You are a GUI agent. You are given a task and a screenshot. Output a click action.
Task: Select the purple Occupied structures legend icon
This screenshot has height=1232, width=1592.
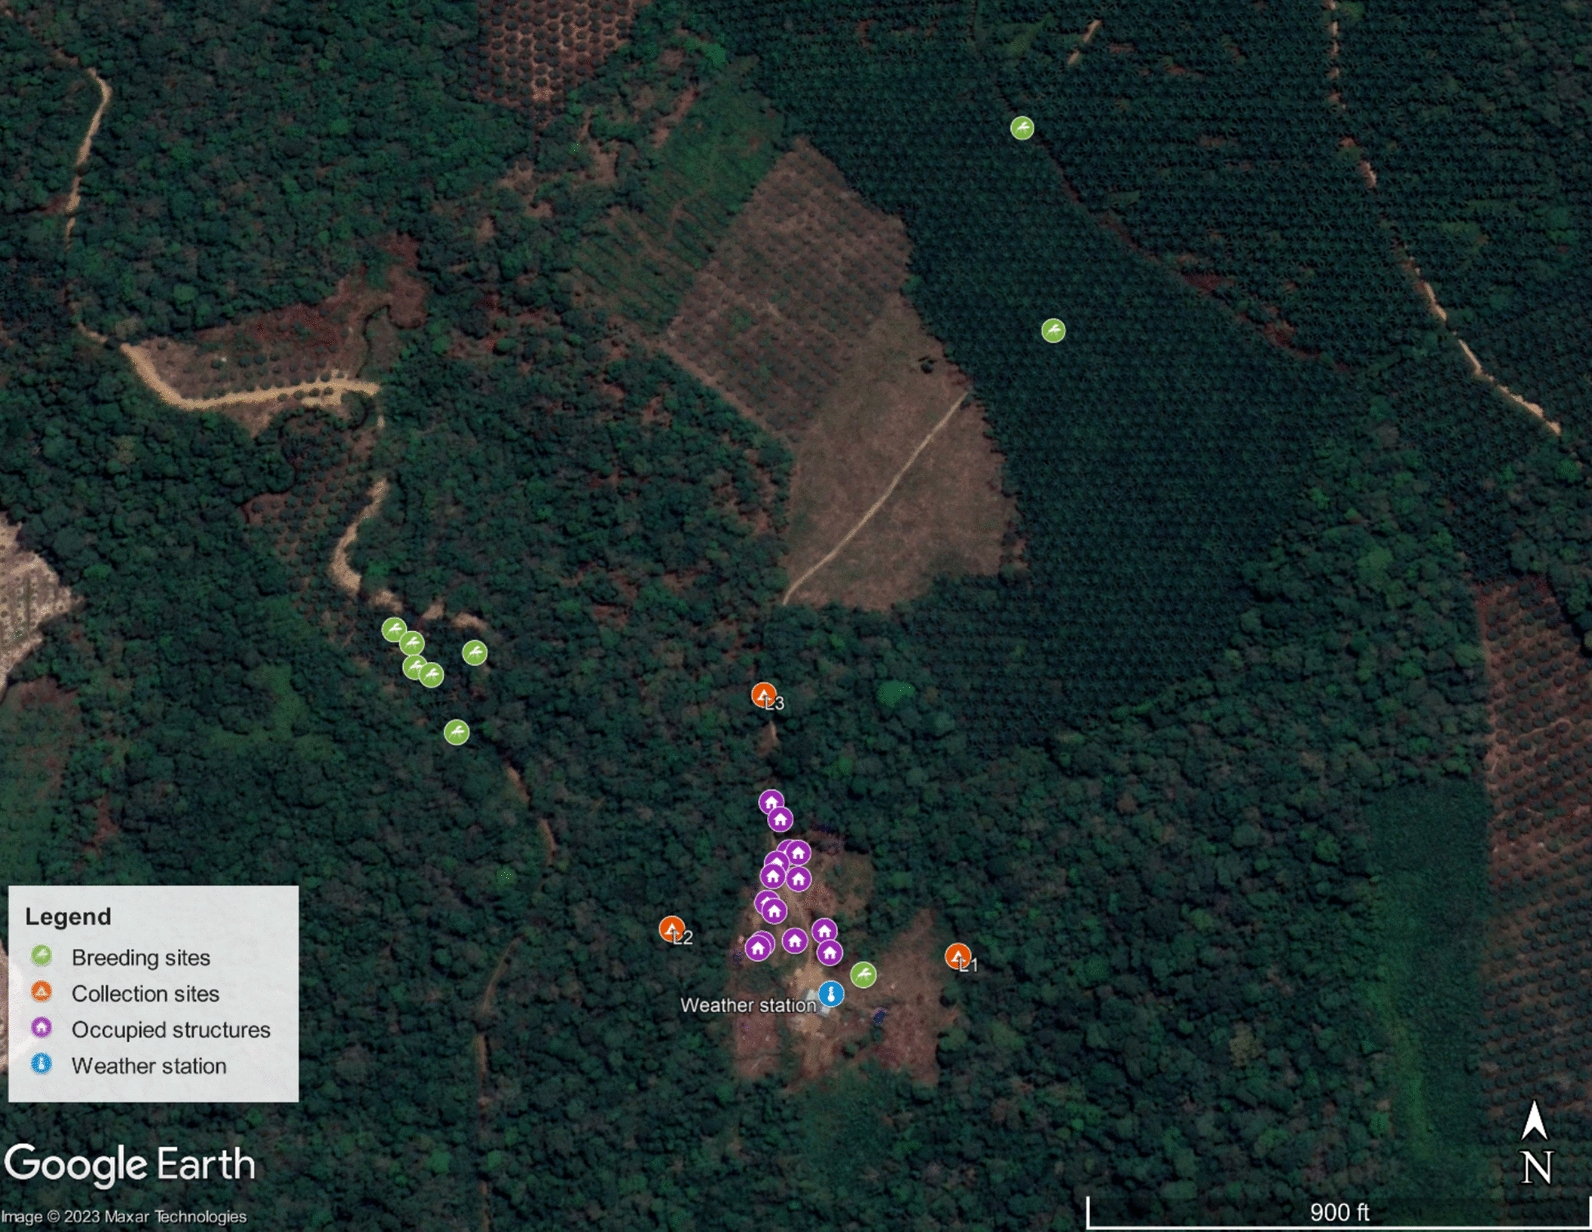pos(41,1028)
